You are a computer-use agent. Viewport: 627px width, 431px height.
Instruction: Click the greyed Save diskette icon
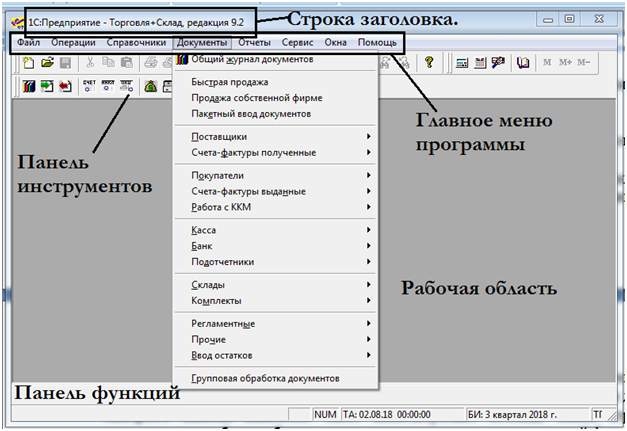(x=65, y=63)
